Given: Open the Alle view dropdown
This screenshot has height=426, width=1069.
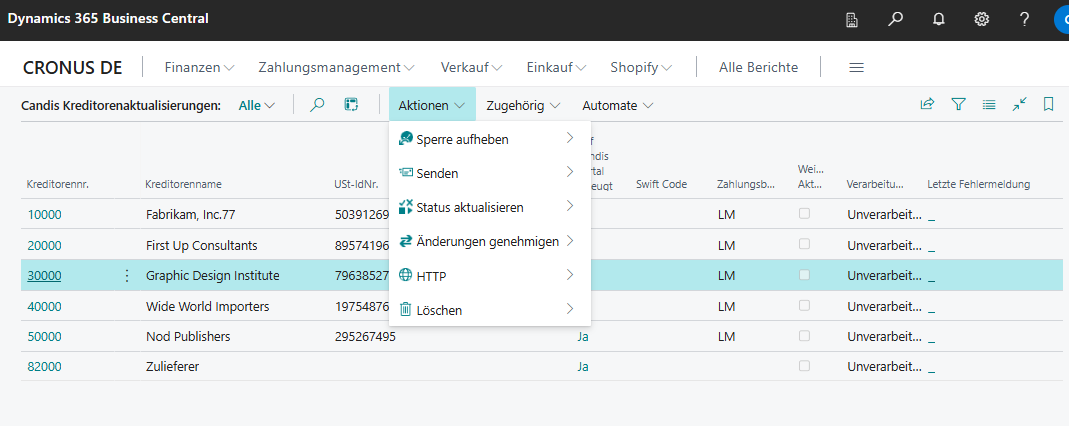Looking at the screenshot, I should coord(256,105).
